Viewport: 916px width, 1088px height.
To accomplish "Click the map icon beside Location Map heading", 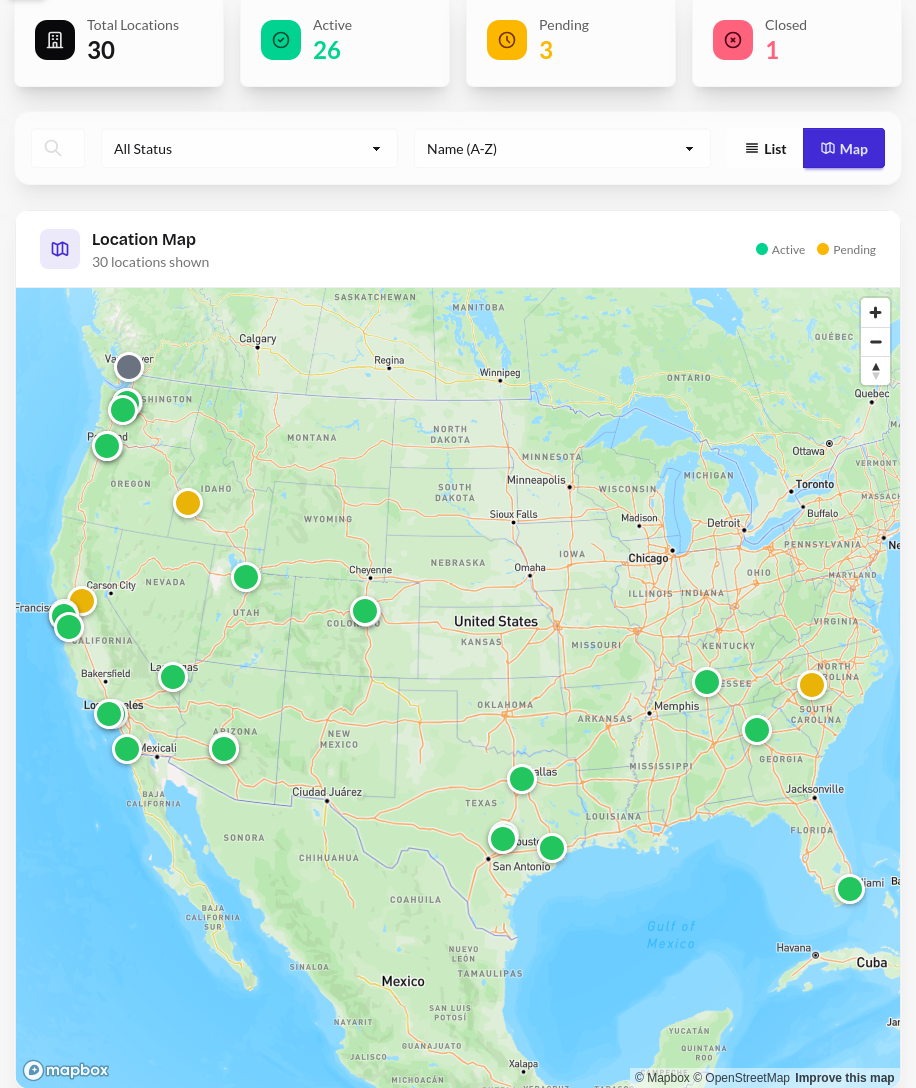I will [x=59, y=248].
